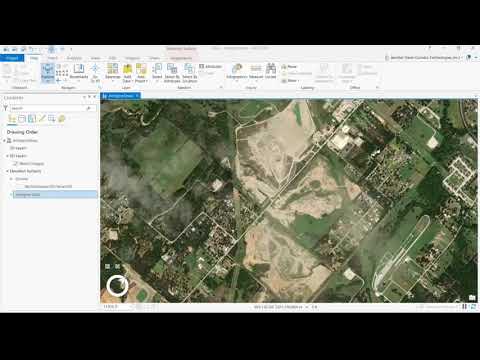This screenshot has width=480, height=360.
Task: Click the Add Preset button icon
Action: pyautogui.click(x=141, y=69)
